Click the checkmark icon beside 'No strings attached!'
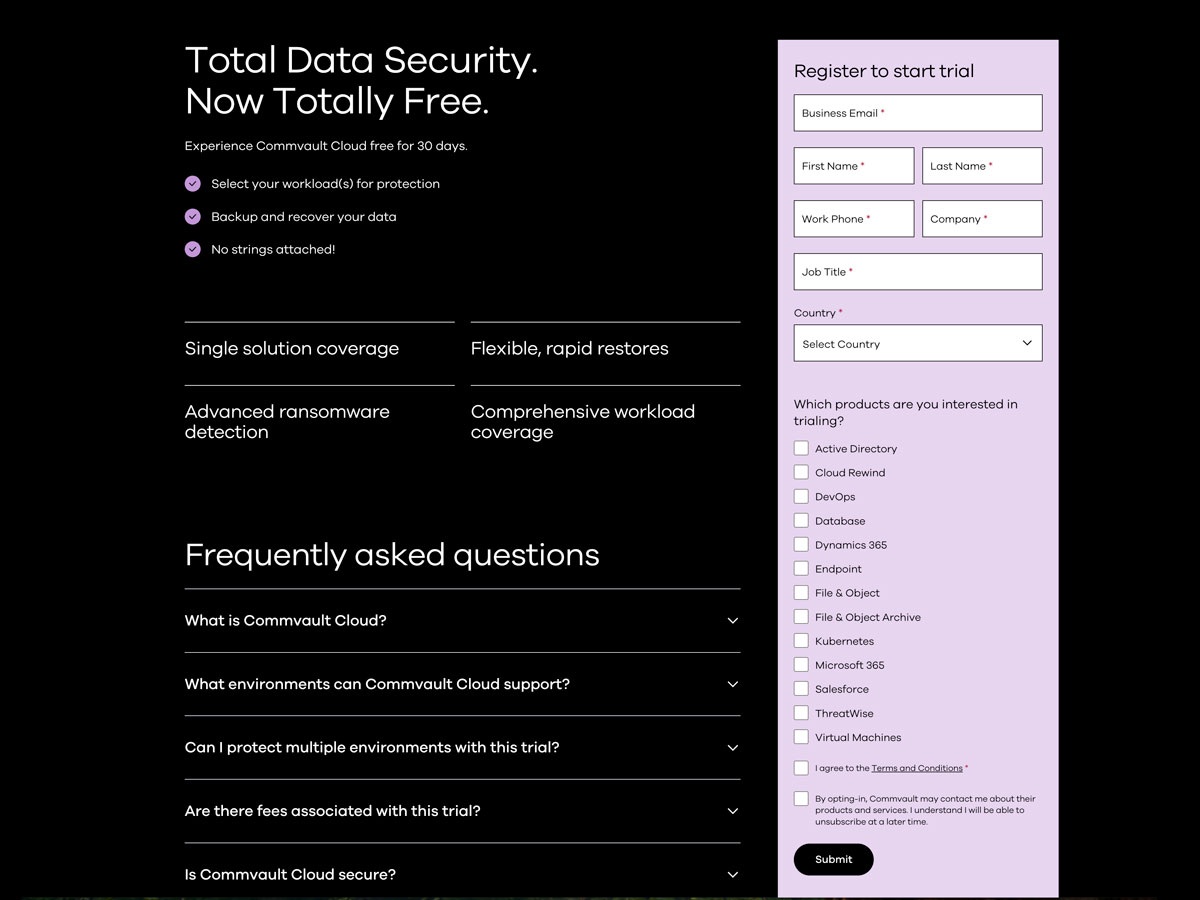Image resolution: width=1200 pixels, height=900 pixels. pos(193,250)
